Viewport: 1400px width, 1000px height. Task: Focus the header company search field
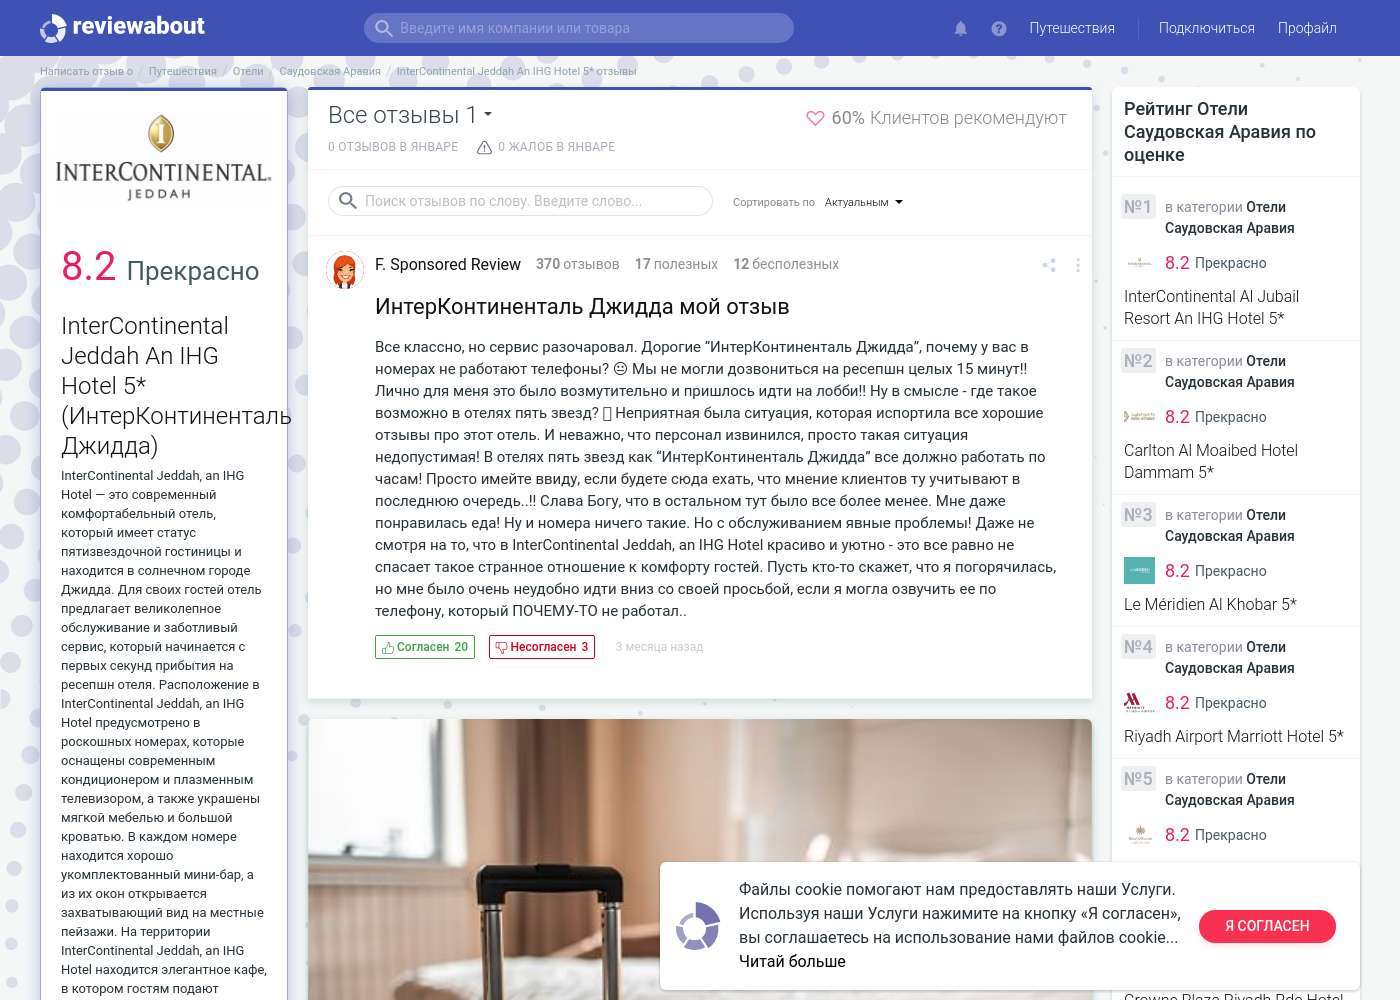(x=579, y=28)
